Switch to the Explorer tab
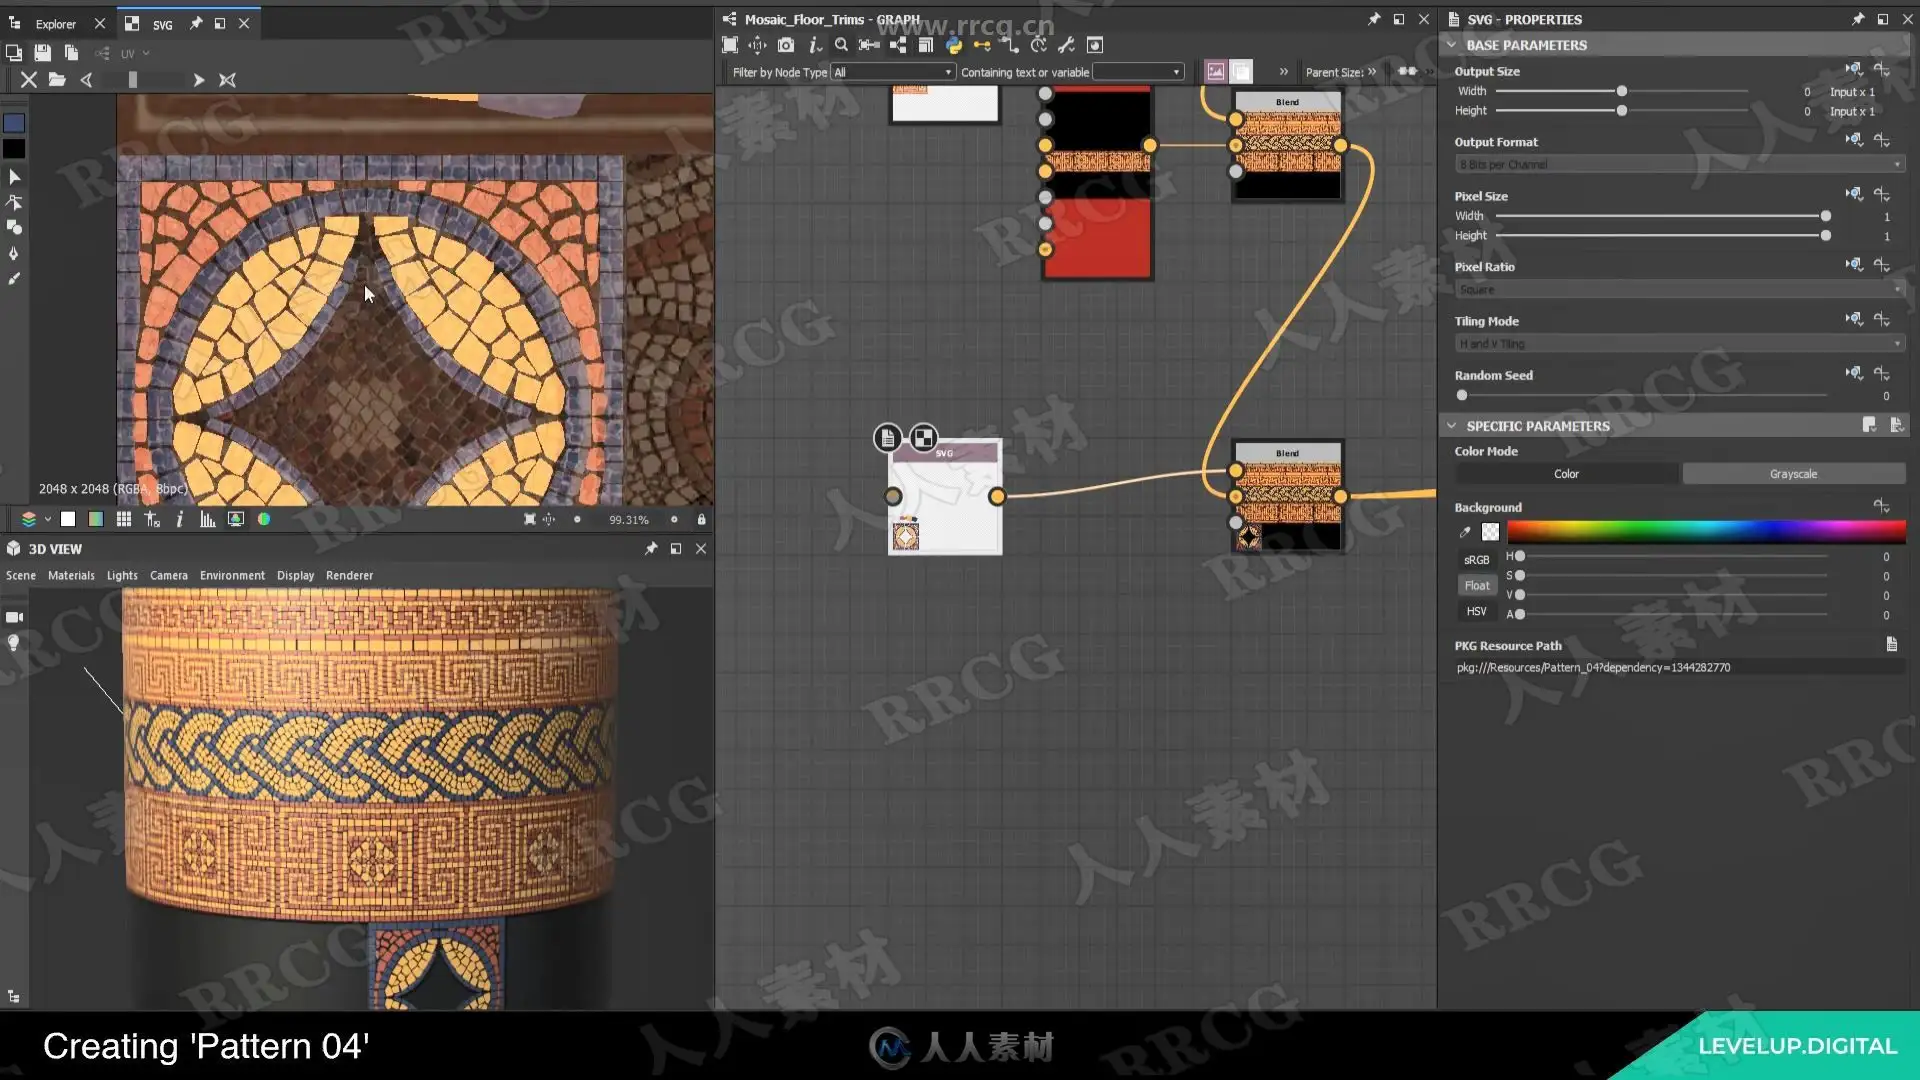 tap(55, 24)
